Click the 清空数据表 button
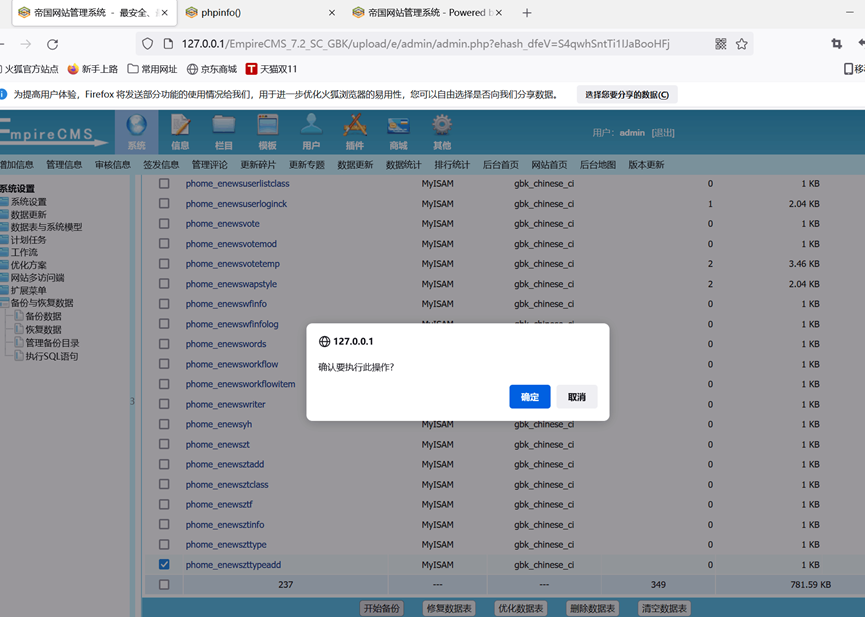This screenshot has height=617, width=865. tap(664, 608)
